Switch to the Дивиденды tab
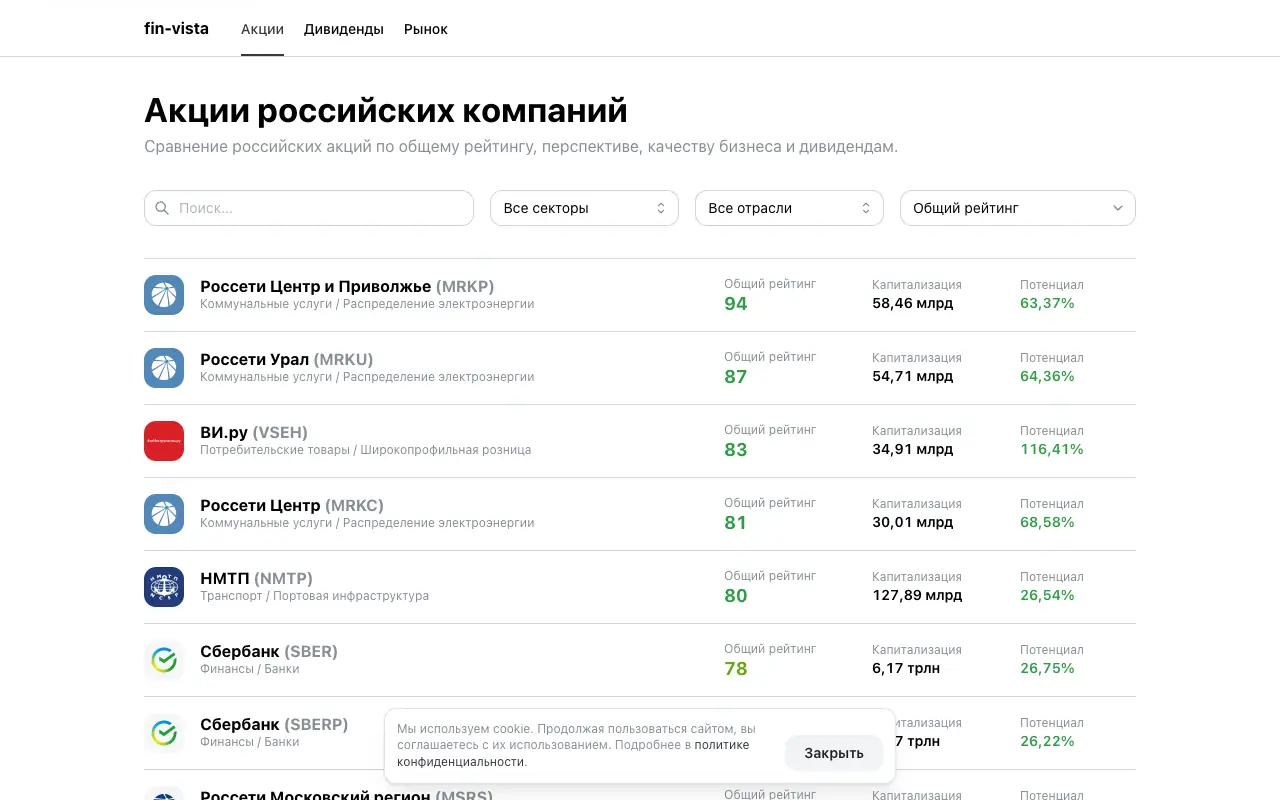This screenshot has height=800, width=1280. click(344, 29)
